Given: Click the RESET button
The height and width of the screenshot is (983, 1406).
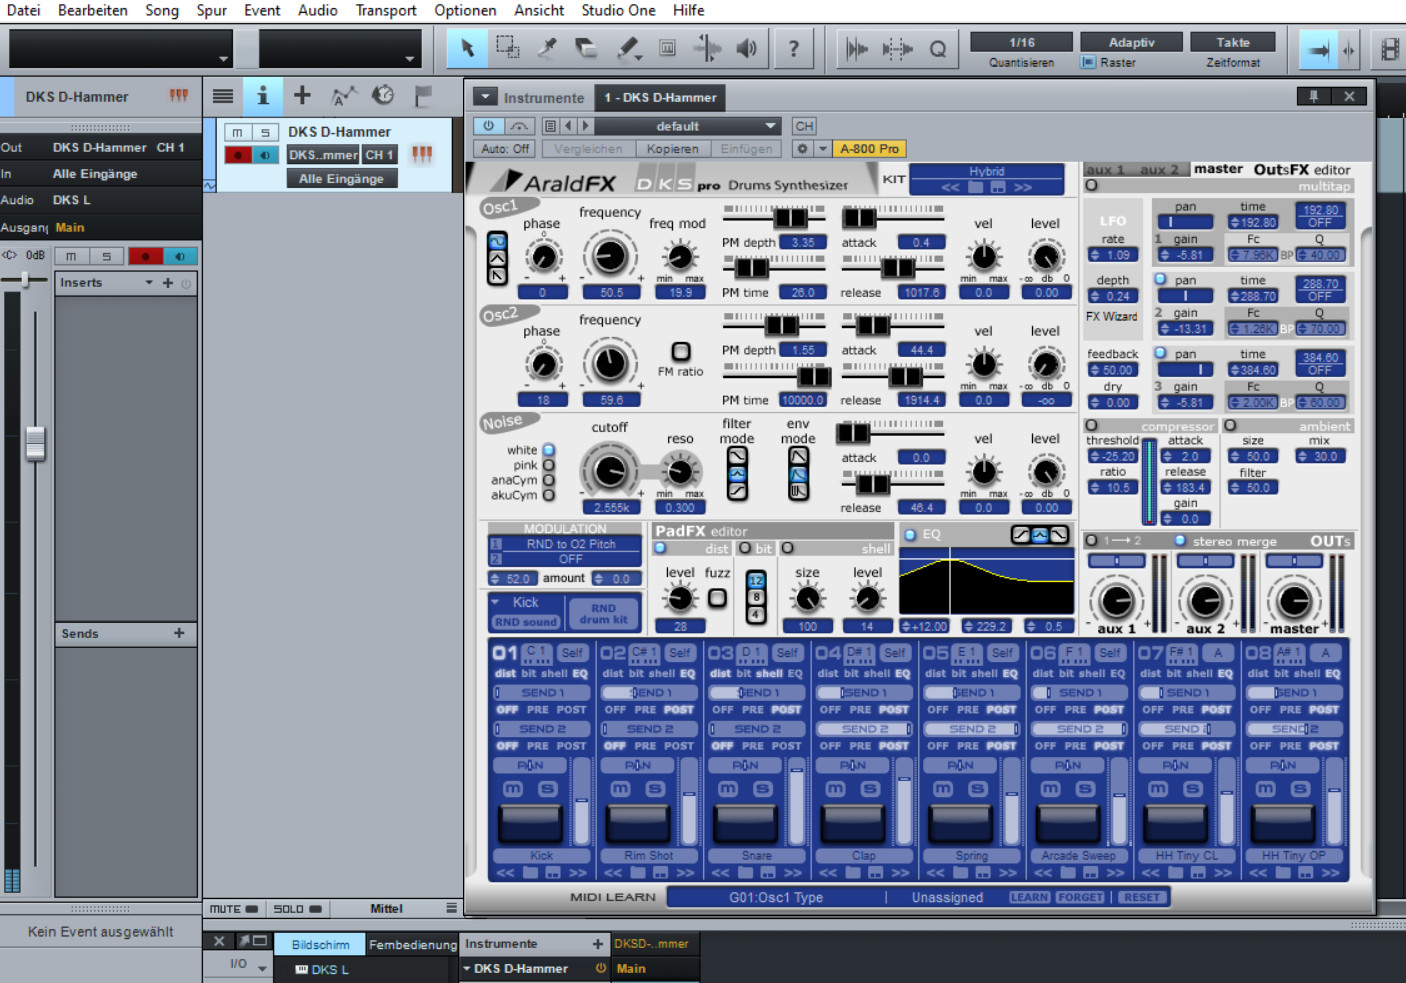Looking at the screenshot, I should pos(1142,897).
